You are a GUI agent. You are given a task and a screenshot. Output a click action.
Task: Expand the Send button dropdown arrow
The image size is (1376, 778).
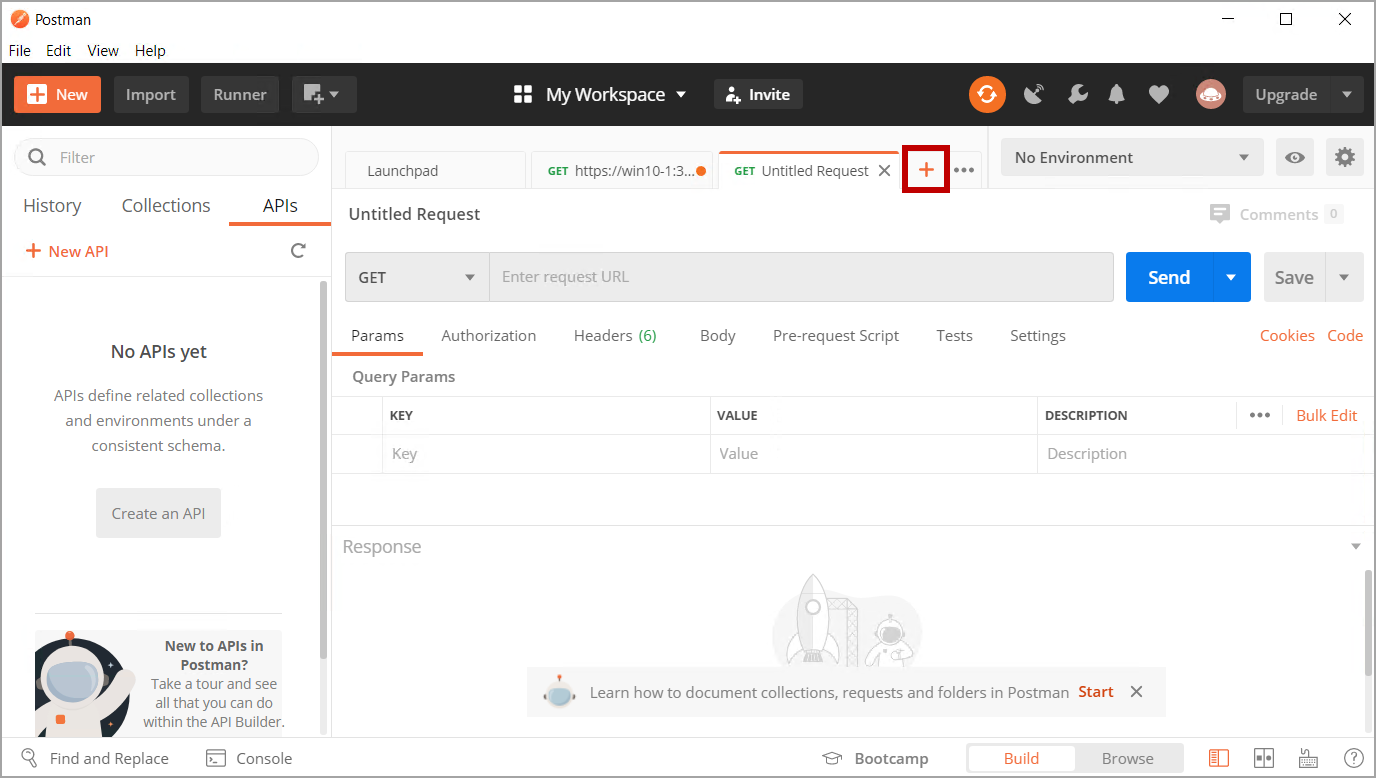click(1231, 277)
